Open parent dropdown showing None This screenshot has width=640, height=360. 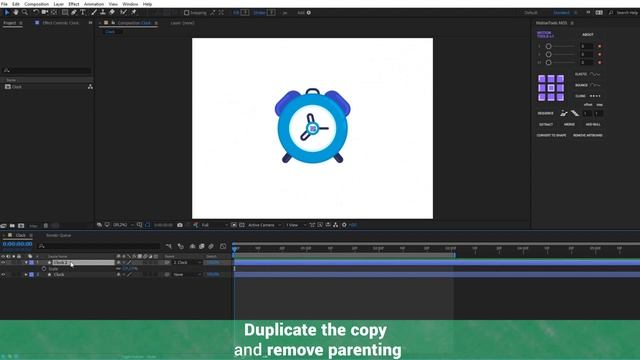pyautogui.click(x=187, y=275)
